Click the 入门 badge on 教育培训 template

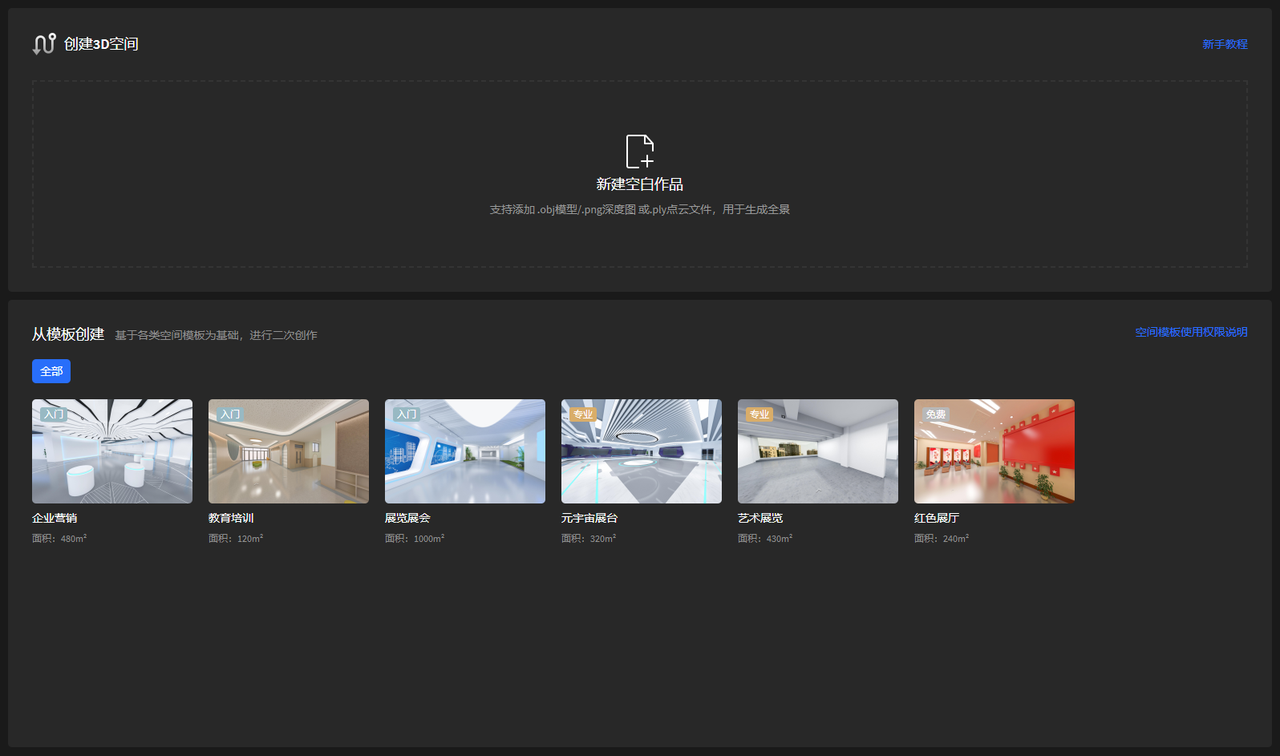(229, 414)
